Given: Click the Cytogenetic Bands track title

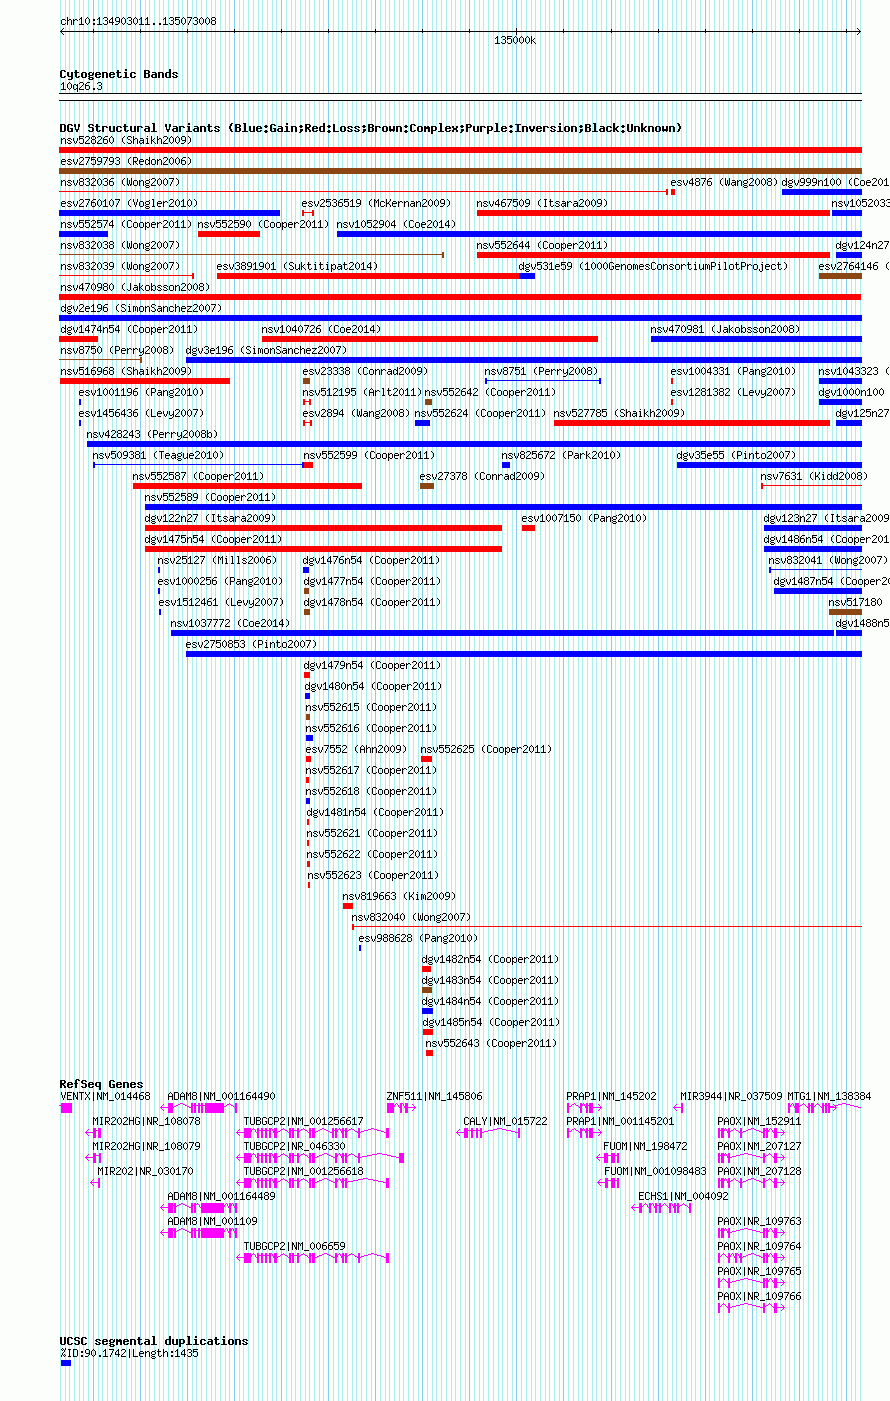Looking at the screenshot, I should tap(119, 74).
